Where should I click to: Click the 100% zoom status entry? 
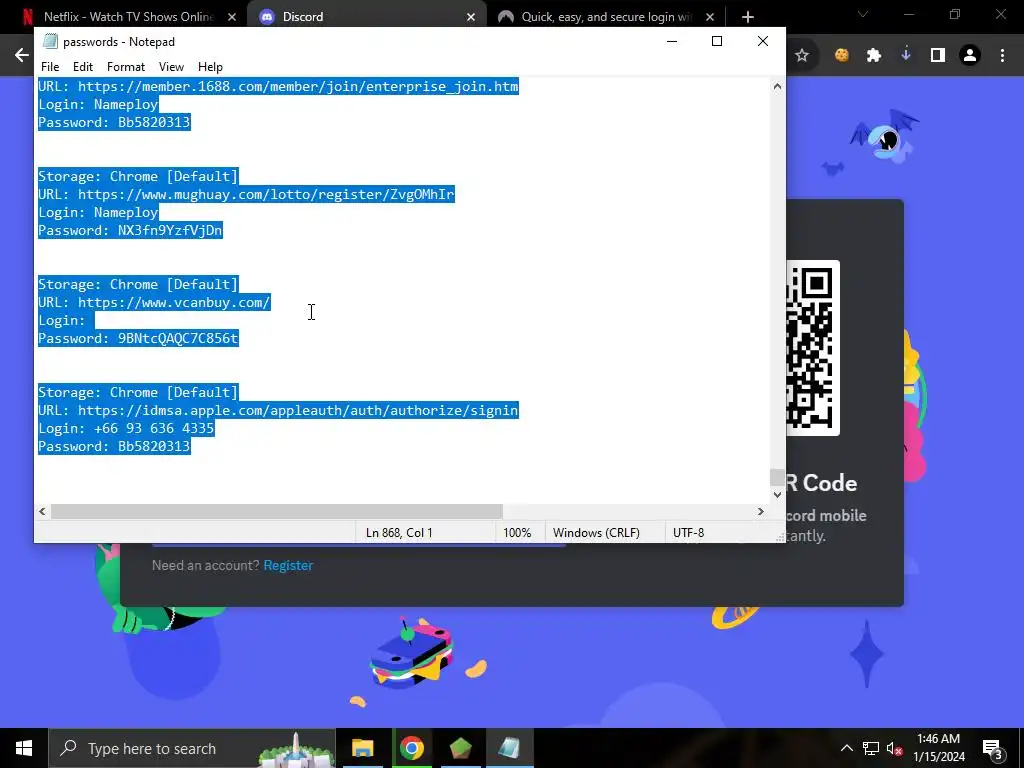point(517,533)
